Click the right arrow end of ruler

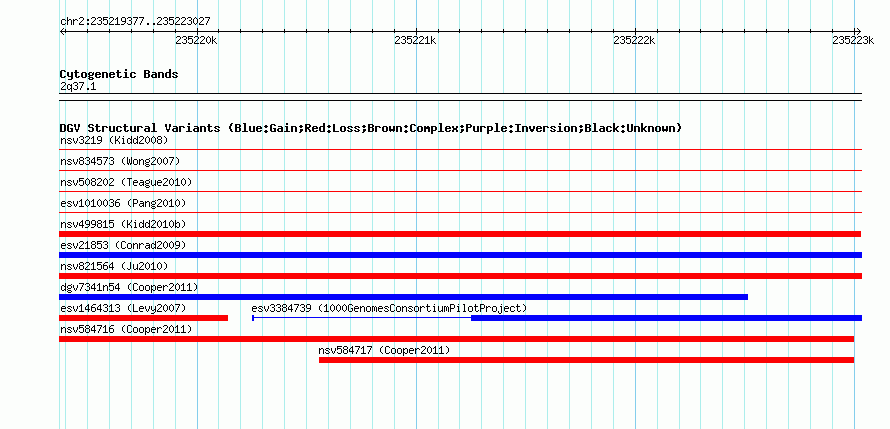pyautogui.click(x=858, y=31)
